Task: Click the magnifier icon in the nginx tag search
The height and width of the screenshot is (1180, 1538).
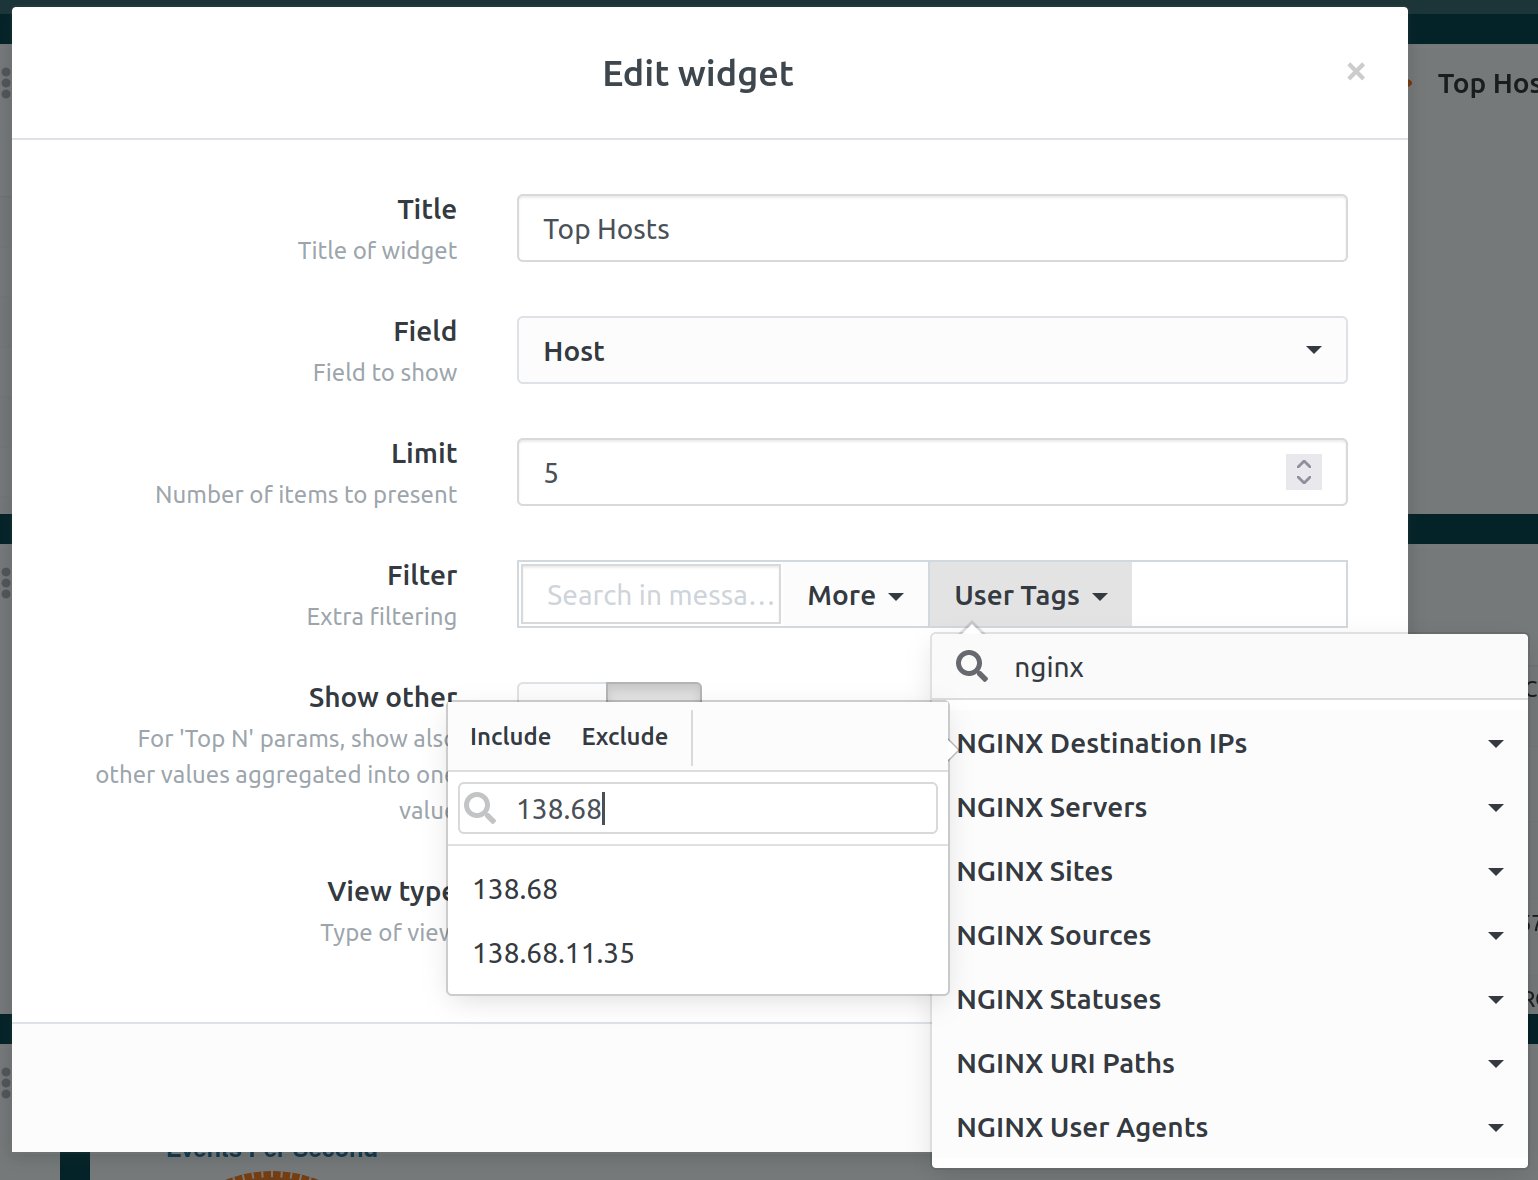Action: click(x=970, y=665)
